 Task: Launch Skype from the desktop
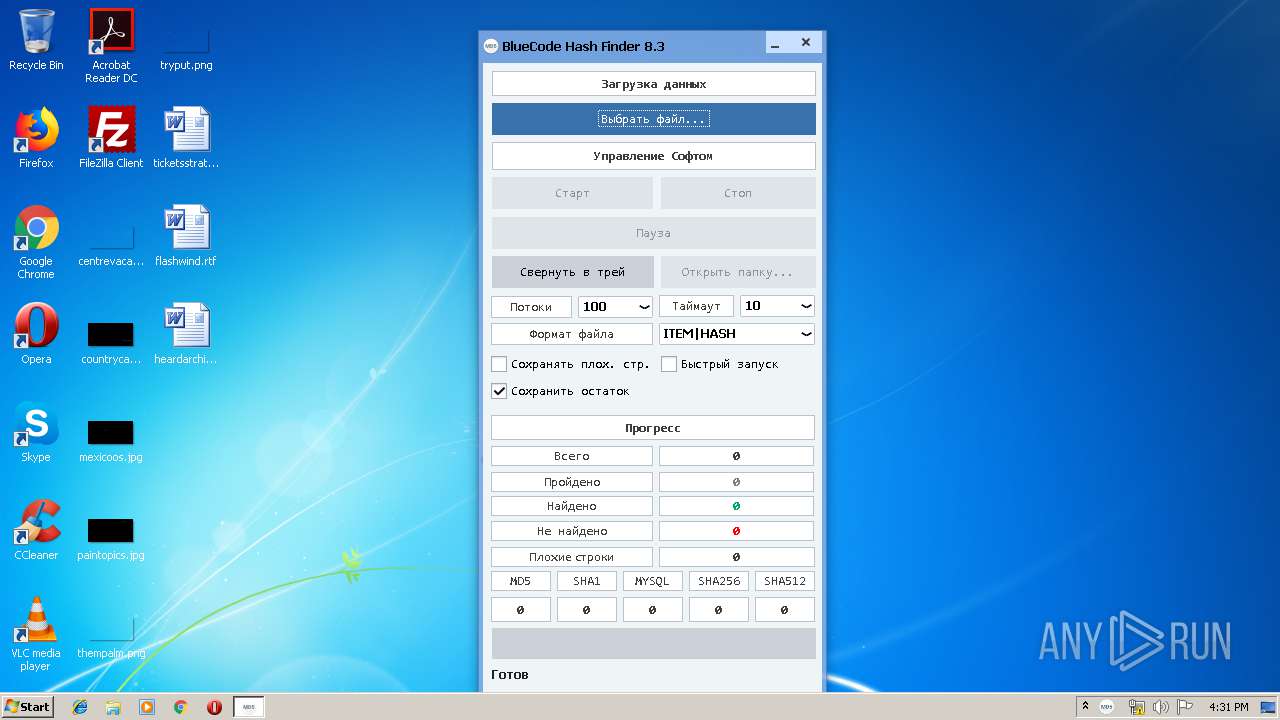click(x=36, y=432)
